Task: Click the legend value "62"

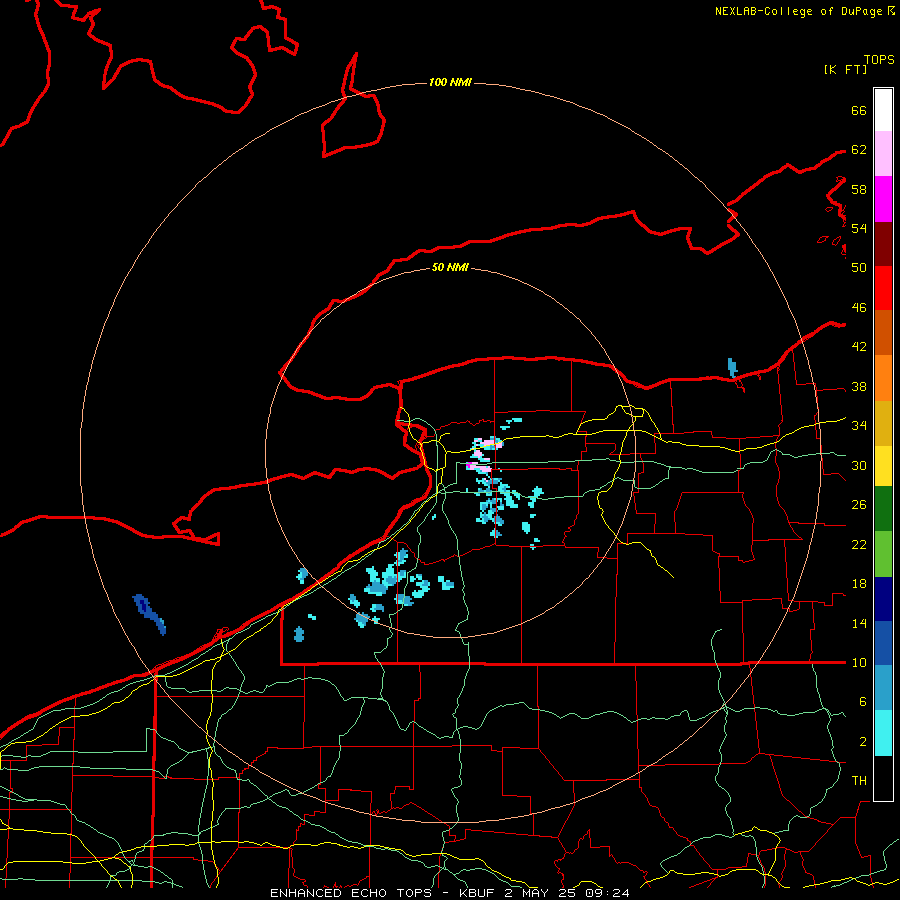Action: point(859,150)
